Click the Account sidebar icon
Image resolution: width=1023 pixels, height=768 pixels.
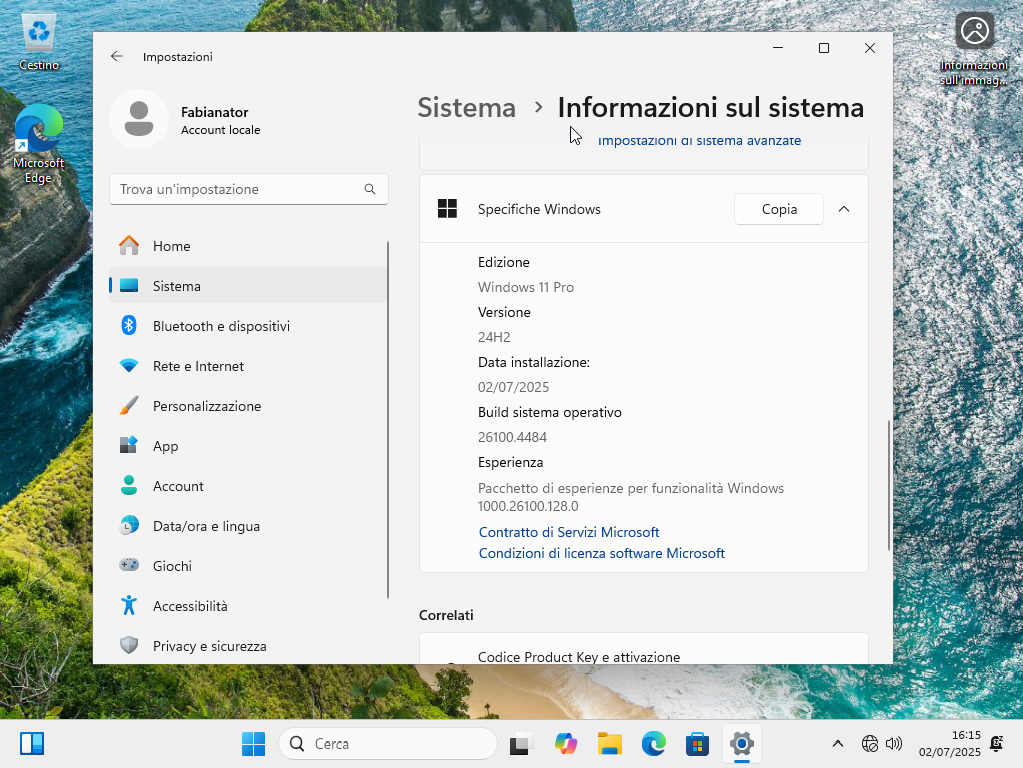[x=129, y=485]
